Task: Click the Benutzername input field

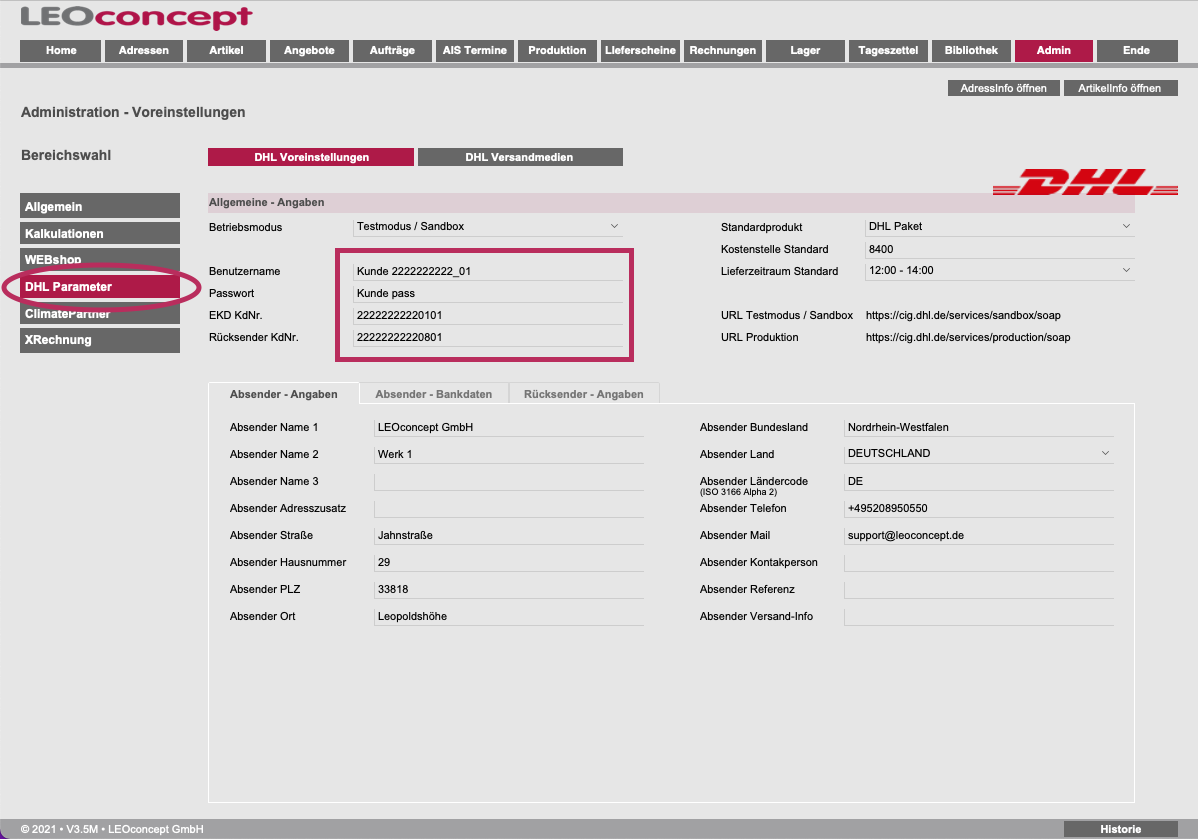Action: (487, 271)
